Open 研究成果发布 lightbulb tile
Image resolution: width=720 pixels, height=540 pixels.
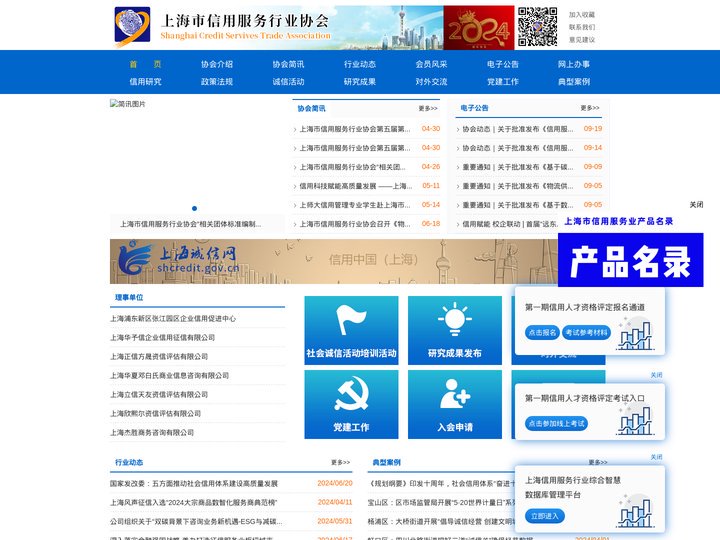click(455, 330)
